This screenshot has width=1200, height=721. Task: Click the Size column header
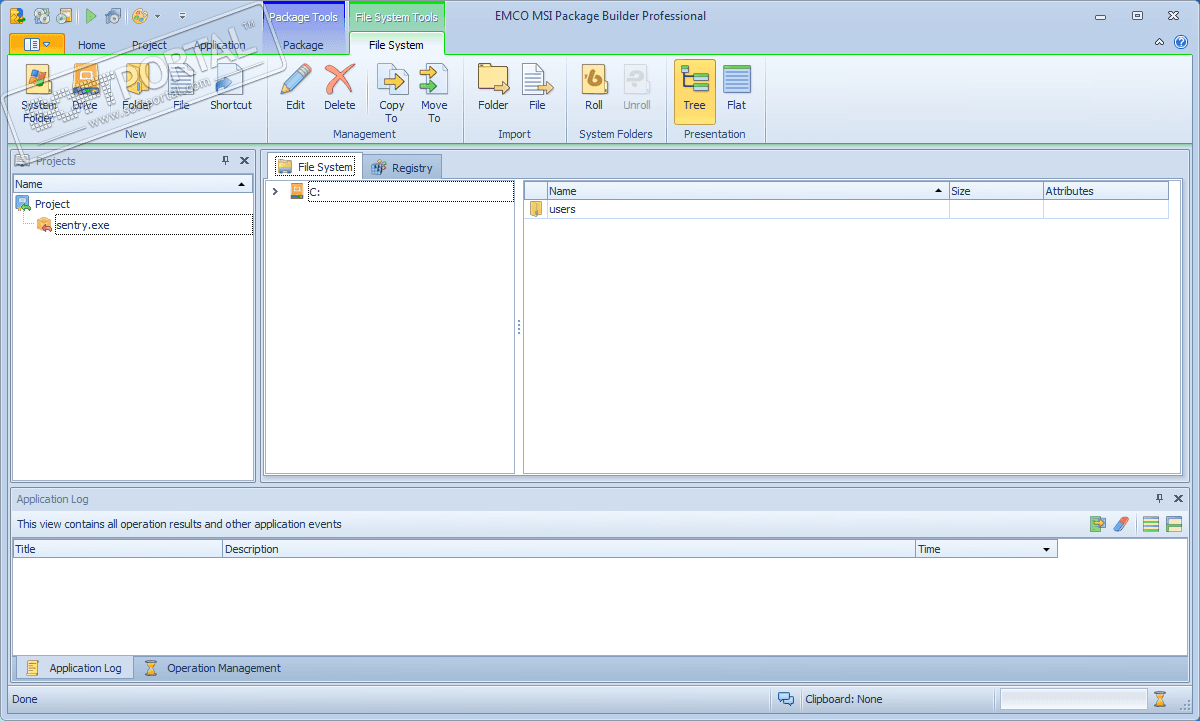pos(996,191)
